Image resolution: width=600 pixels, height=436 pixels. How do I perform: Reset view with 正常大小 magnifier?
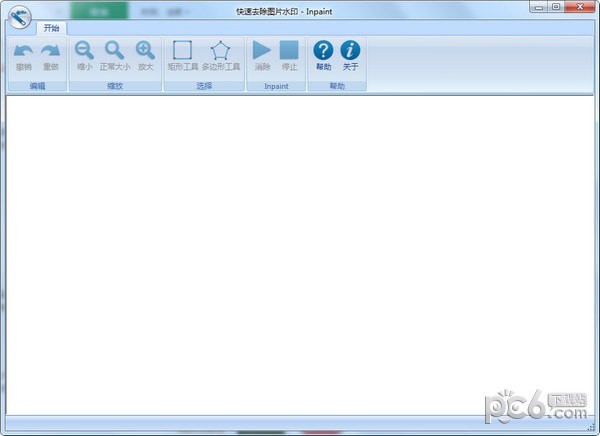click(x=115, y=51)
